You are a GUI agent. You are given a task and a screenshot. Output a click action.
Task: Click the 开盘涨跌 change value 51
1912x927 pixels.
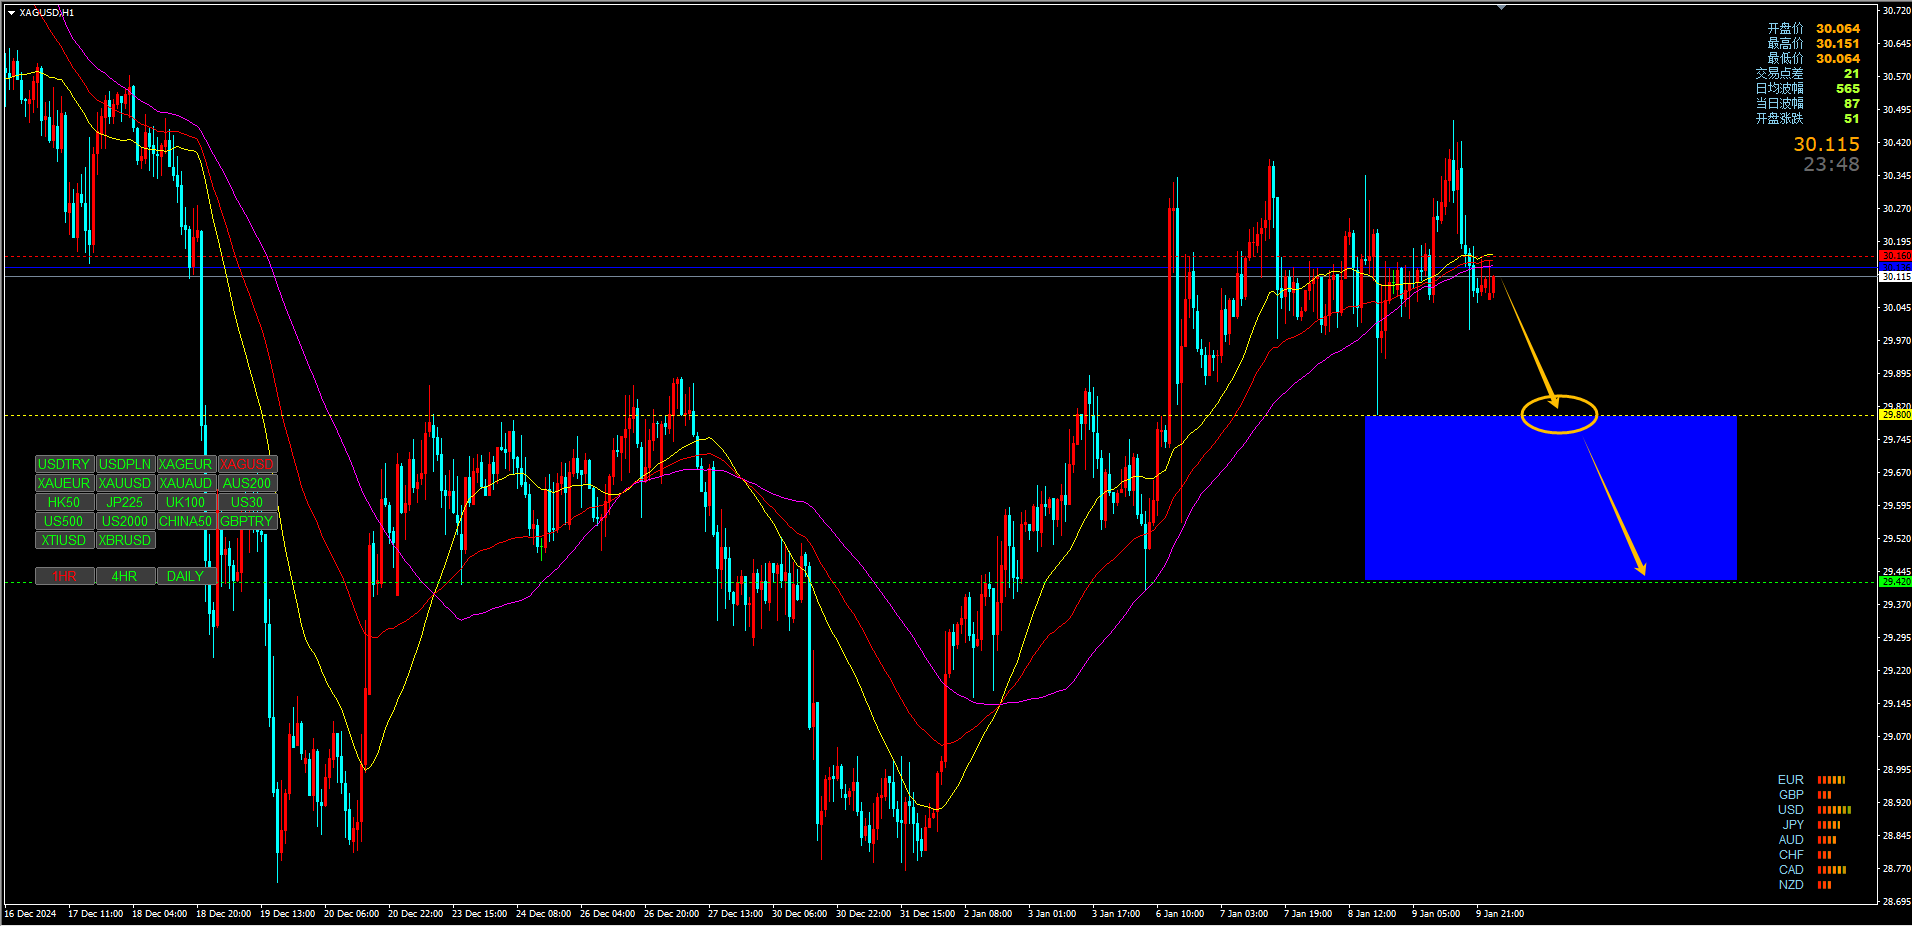point(1852,119)
